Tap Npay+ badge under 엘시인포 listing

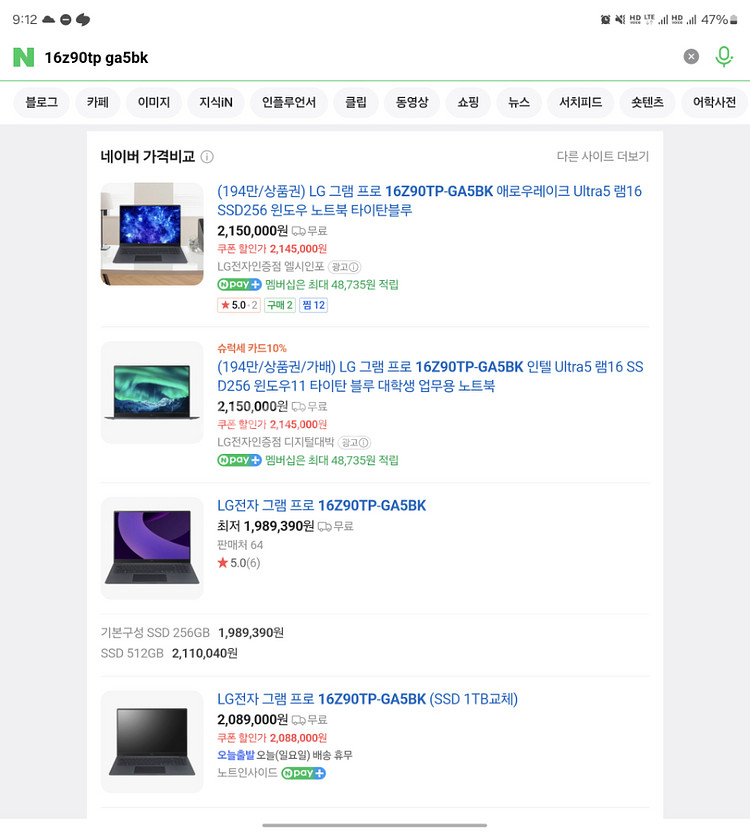pos(239,285)
